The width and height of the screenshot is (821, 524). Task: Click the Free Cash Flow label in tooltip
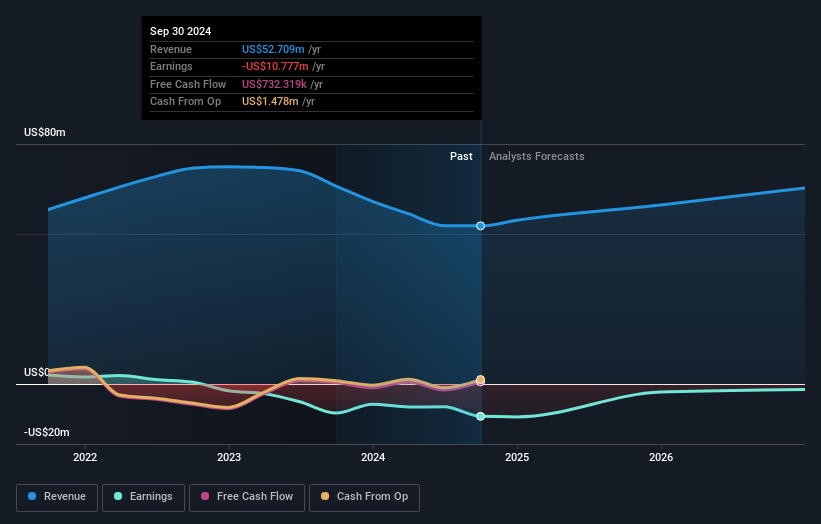(188, 84)
